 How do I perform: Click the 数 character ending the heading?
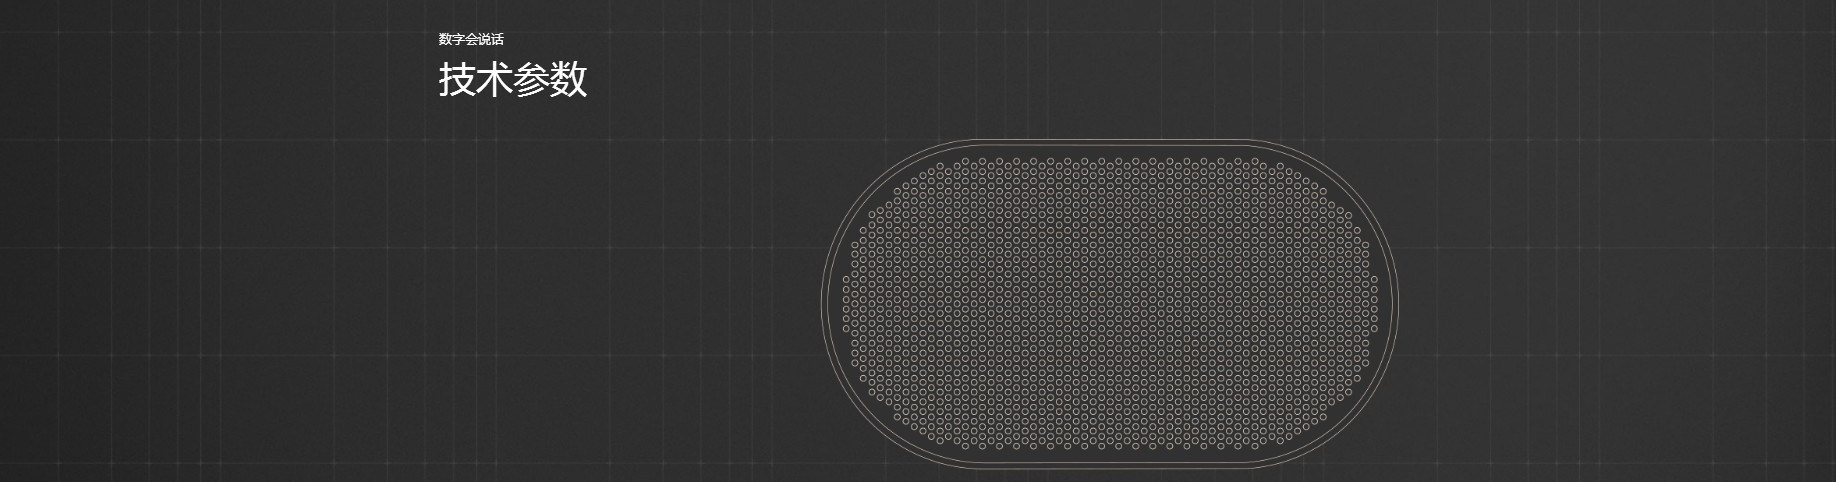569,80
